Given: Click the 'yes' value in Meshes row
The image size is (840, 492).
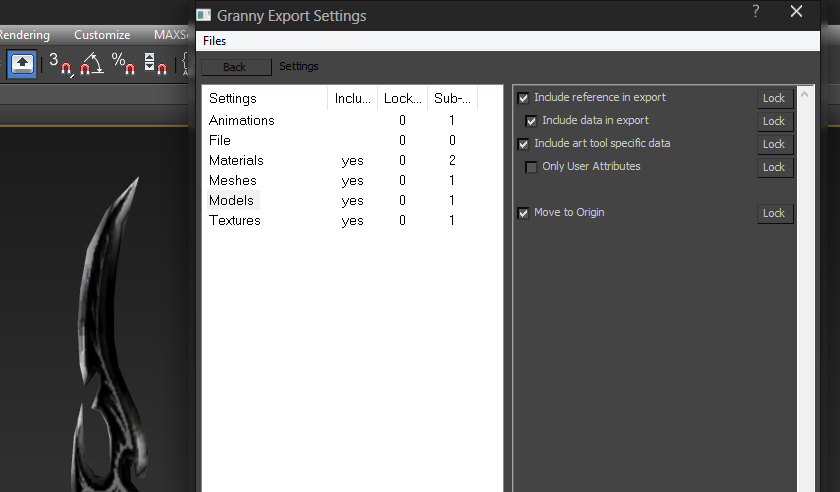Looking at the screenshot, I should (352, 181).
